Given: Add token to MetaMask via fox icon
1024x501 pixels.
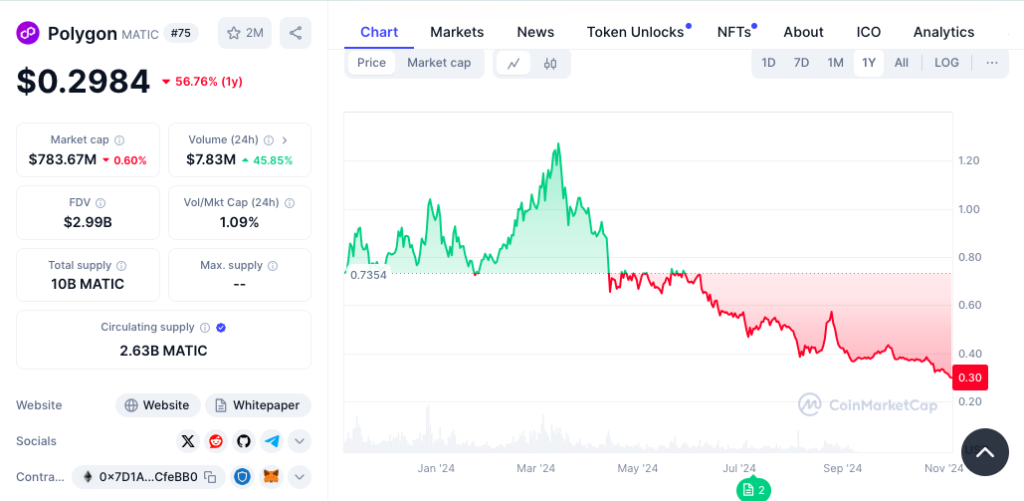Looking at the screenshot, I should (x=271, y=477).
